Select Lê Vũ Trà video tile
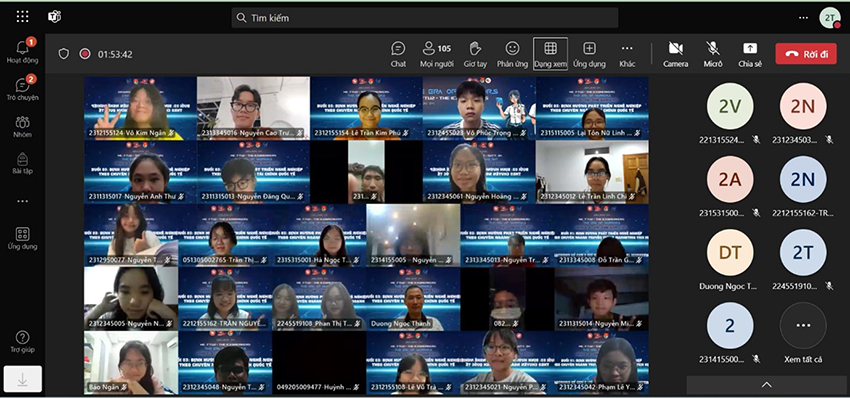This screenshot has height=398, width=850. tap(414, 363)
